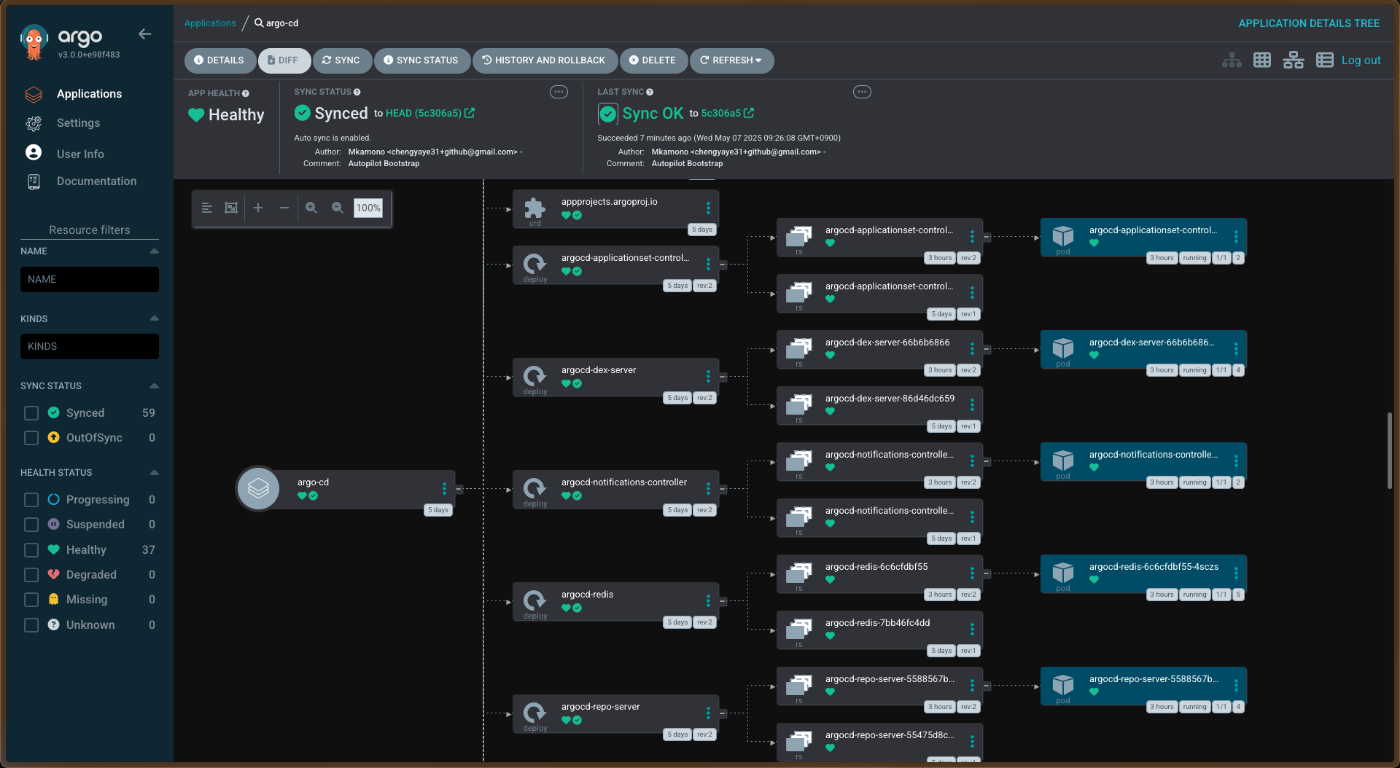Click the pod cube icon of argocd-redis-6c6cfdbf55-4sczs
The width and height of the screenshot is (1400, 768).
[x=1062, y=571]
